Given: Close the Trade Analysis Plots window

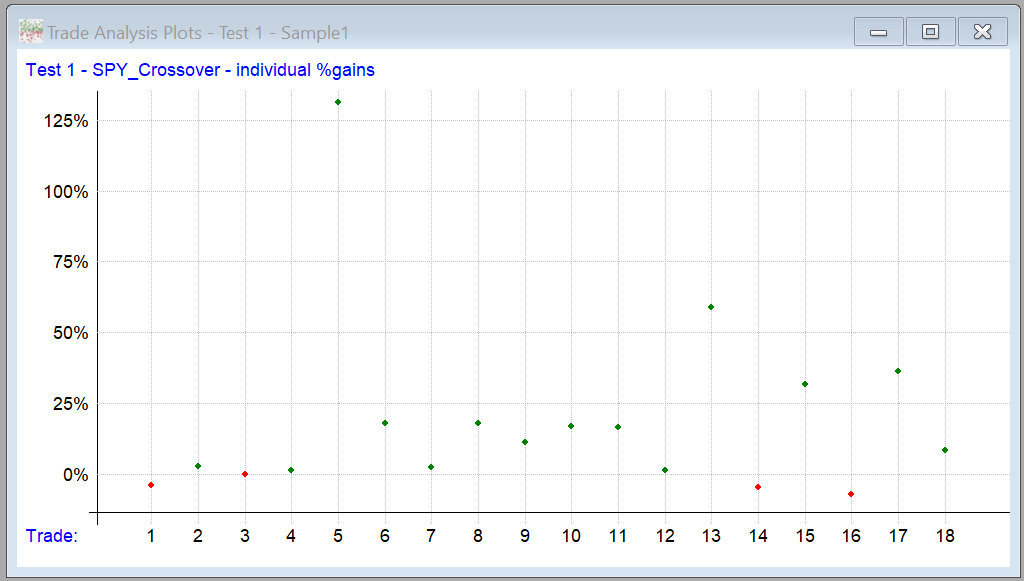Looking at the screenshot, I should coord(982,32).
